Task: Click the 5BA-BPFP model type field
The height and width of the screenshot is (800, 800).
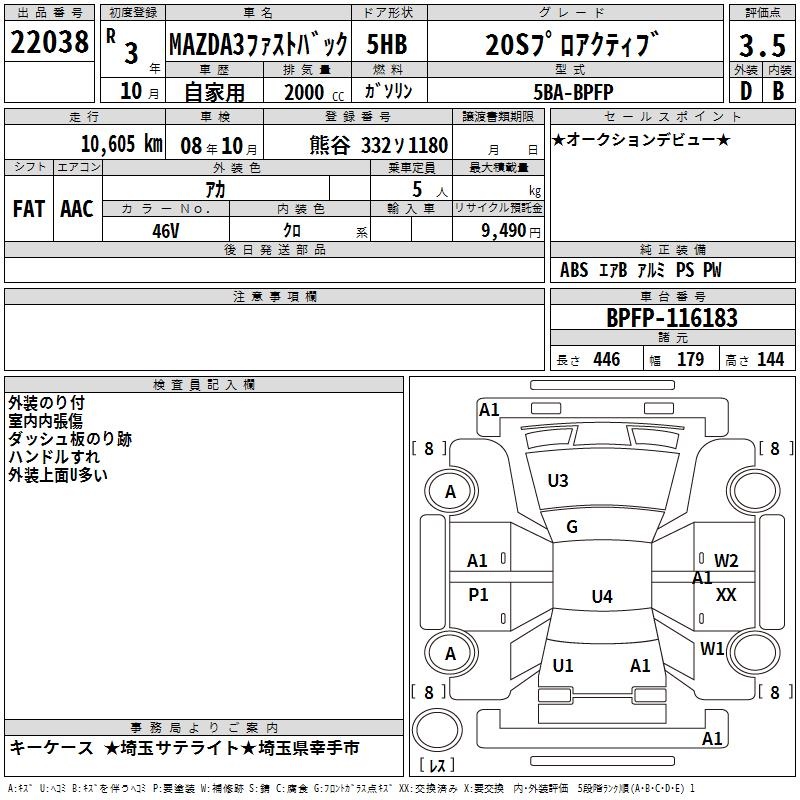Action: coord(574,91)
